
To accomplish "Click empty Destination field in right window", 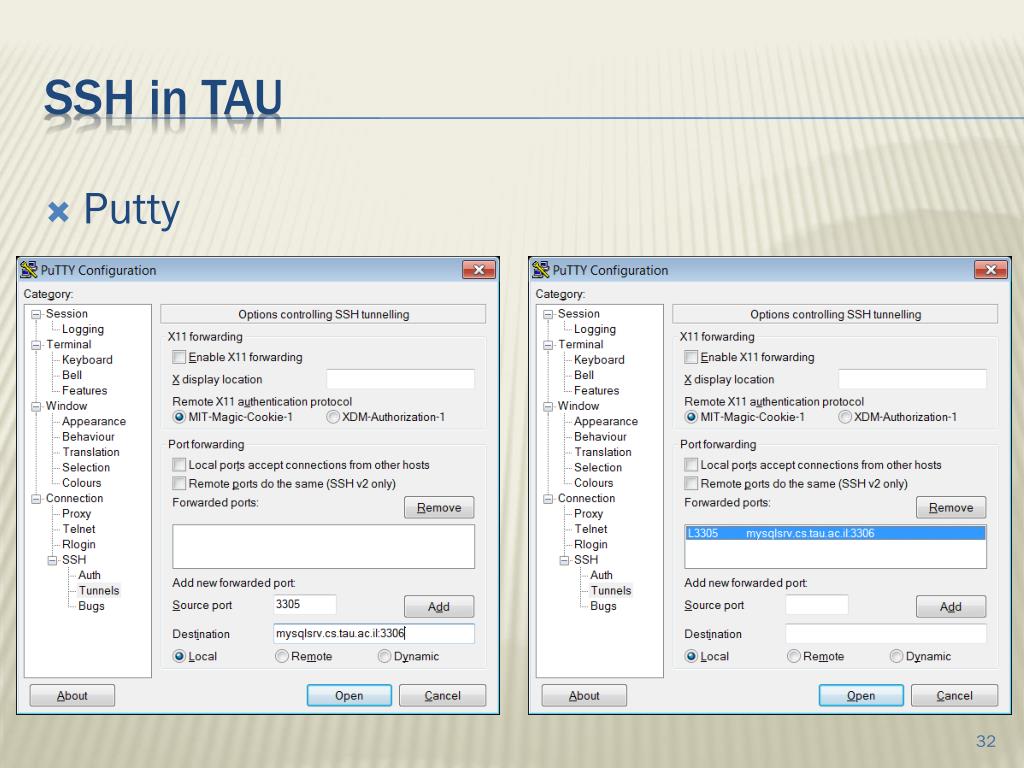I will (886, 633).
